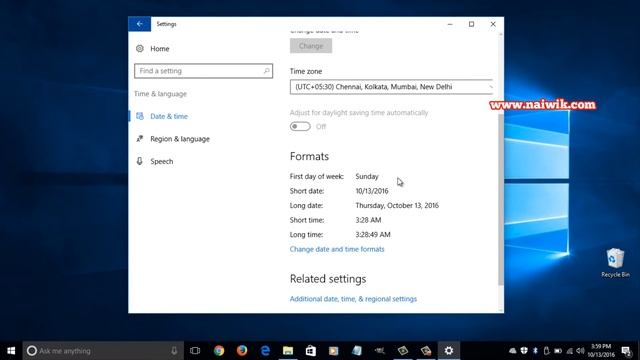Open File Explorer from the taskbar
Image resolution: width=640 pixels, height=360 pixels.
288,351
